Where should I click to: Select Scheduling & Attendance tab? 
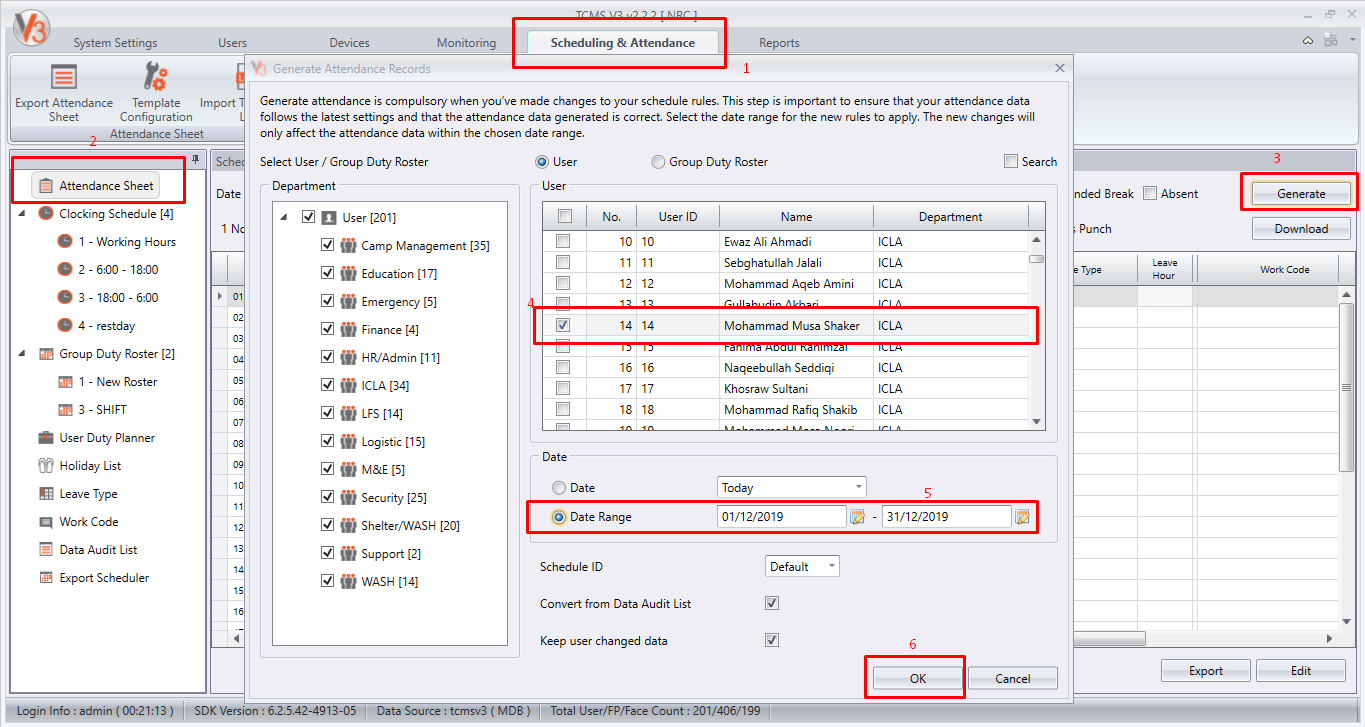point(623,43)
